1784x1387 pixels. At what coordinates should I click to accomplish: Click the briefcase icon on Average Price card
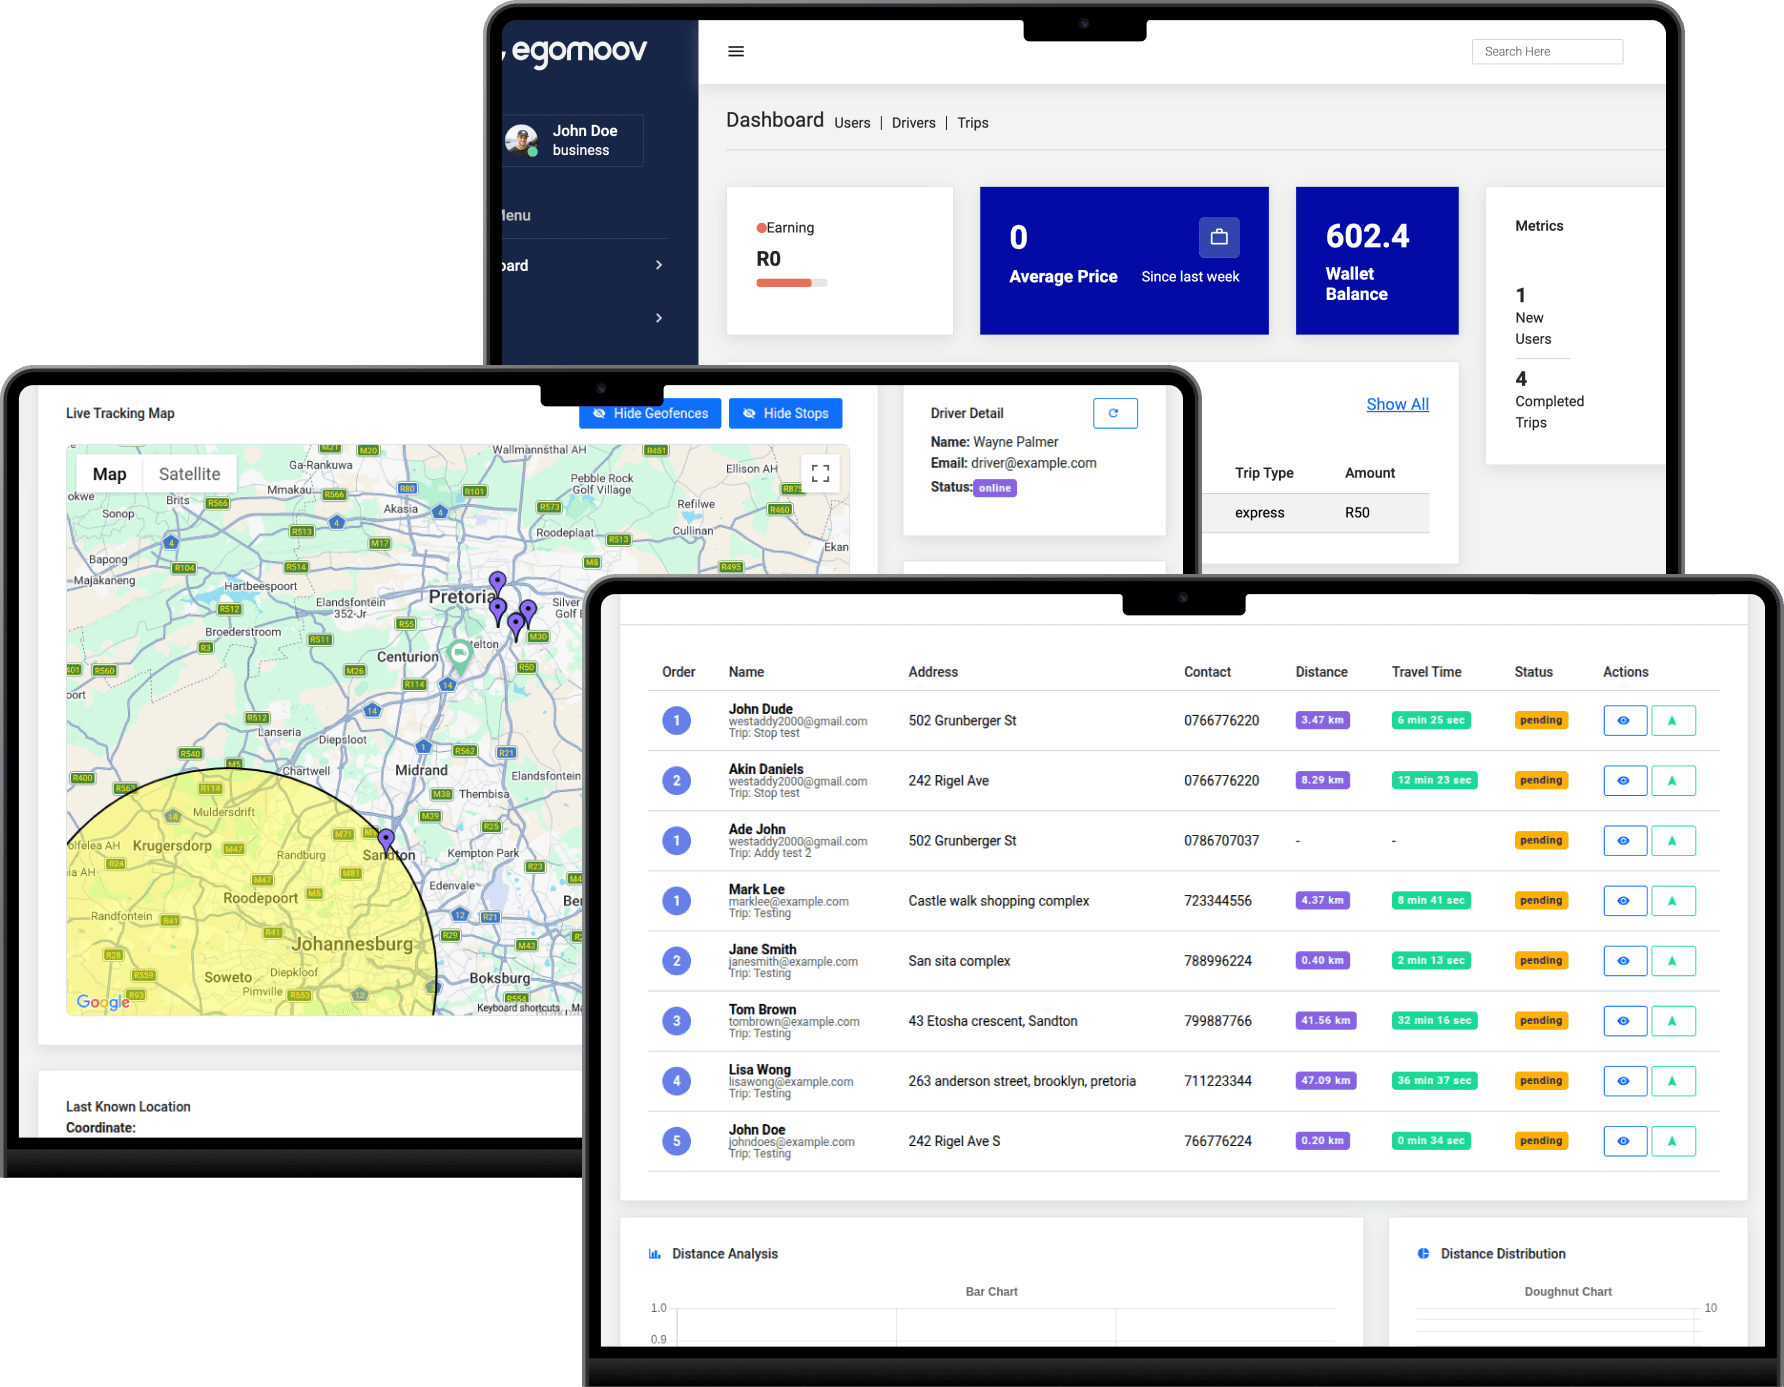(x=1218, y=237)
